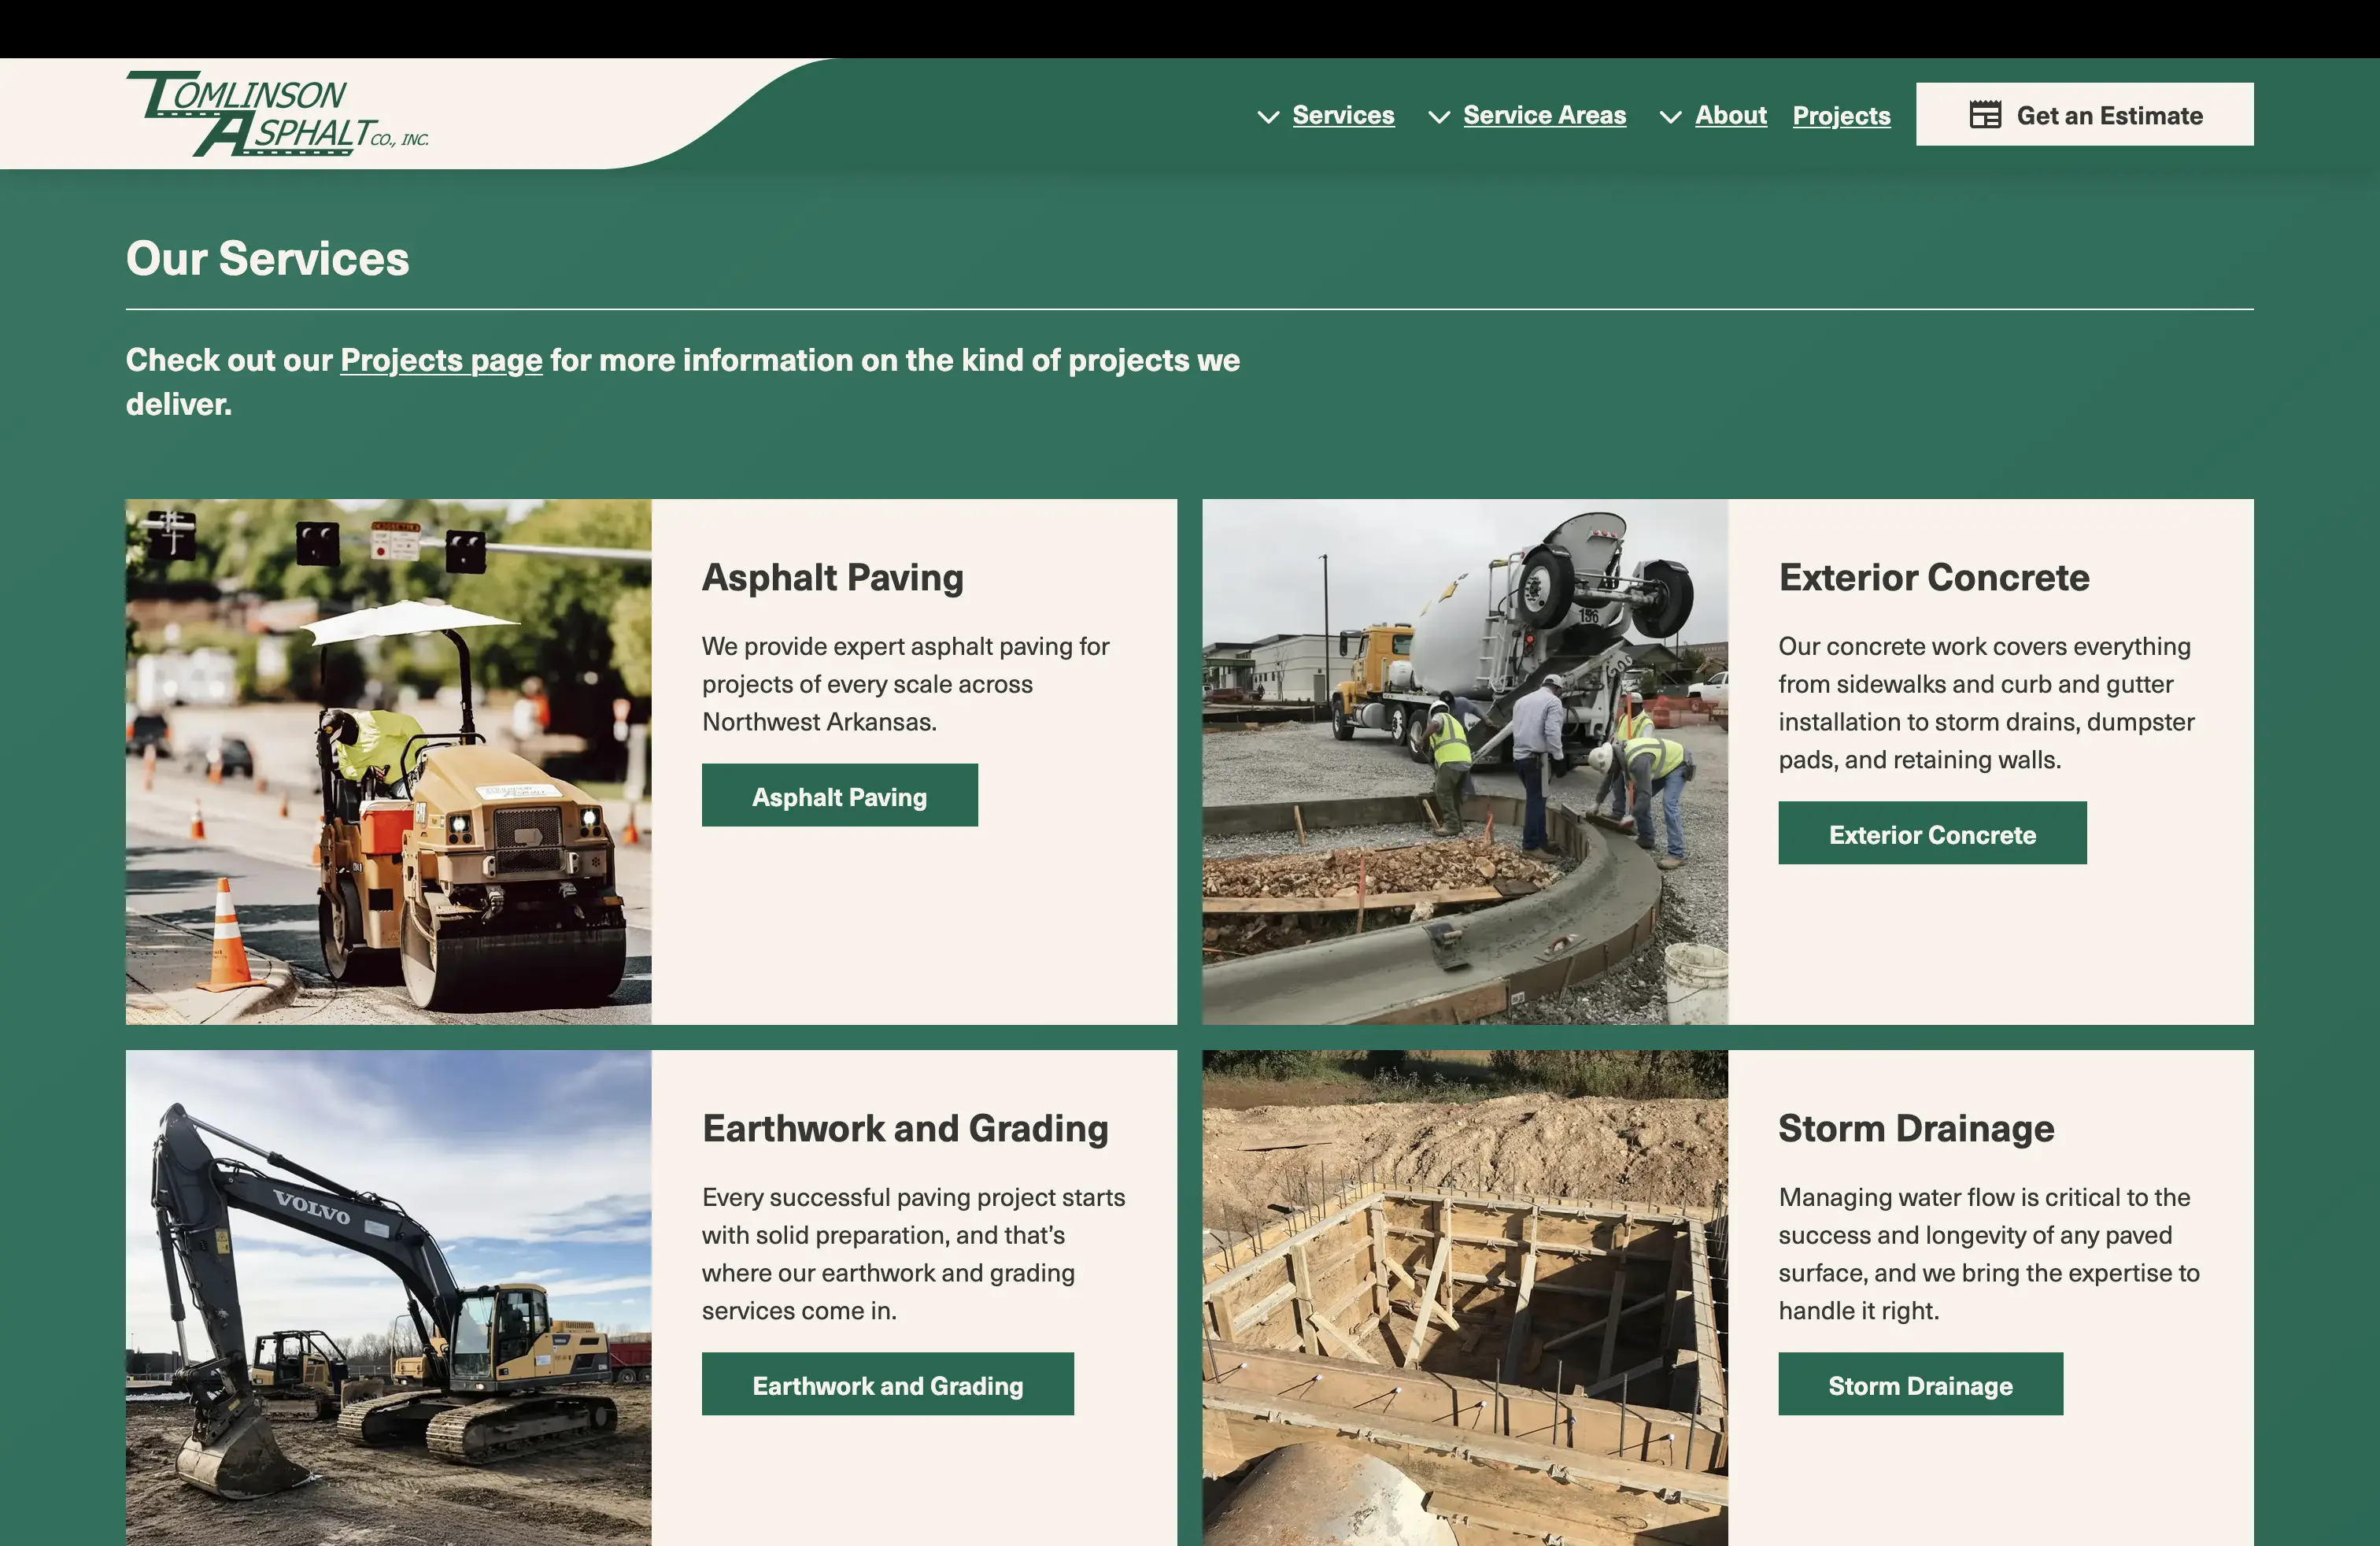
Task: Click the green Storm Drainage button
Action: tap(1919, 1384)
